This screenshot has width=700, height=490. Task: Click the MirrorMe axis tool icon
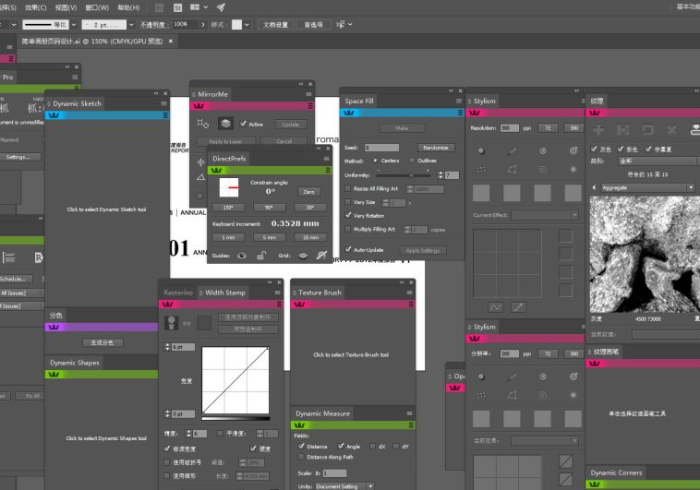[x=204, y=124]
